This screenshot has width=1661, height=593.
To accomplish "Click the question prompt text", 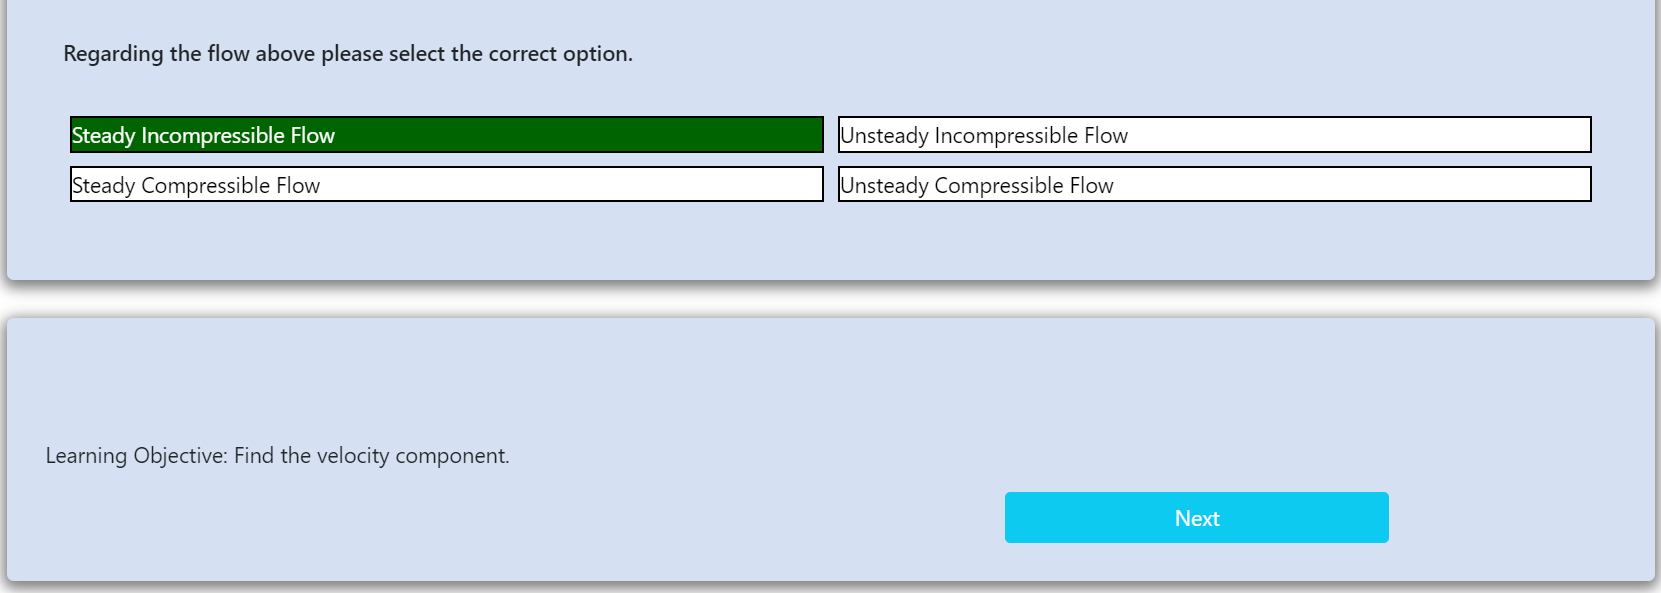I will point(348,54).
